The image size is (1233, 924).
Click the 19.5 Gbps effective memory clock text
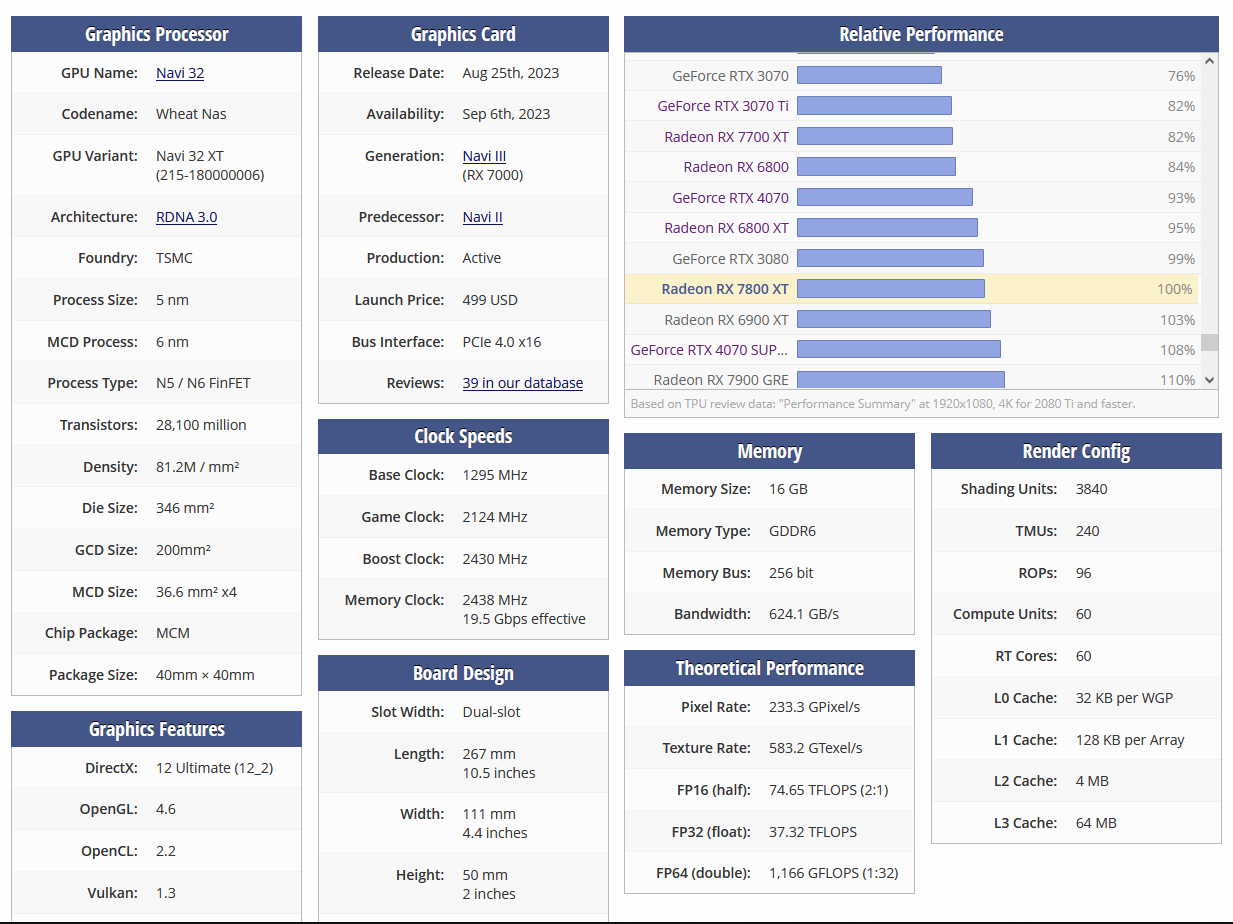(x=524, y=619)
